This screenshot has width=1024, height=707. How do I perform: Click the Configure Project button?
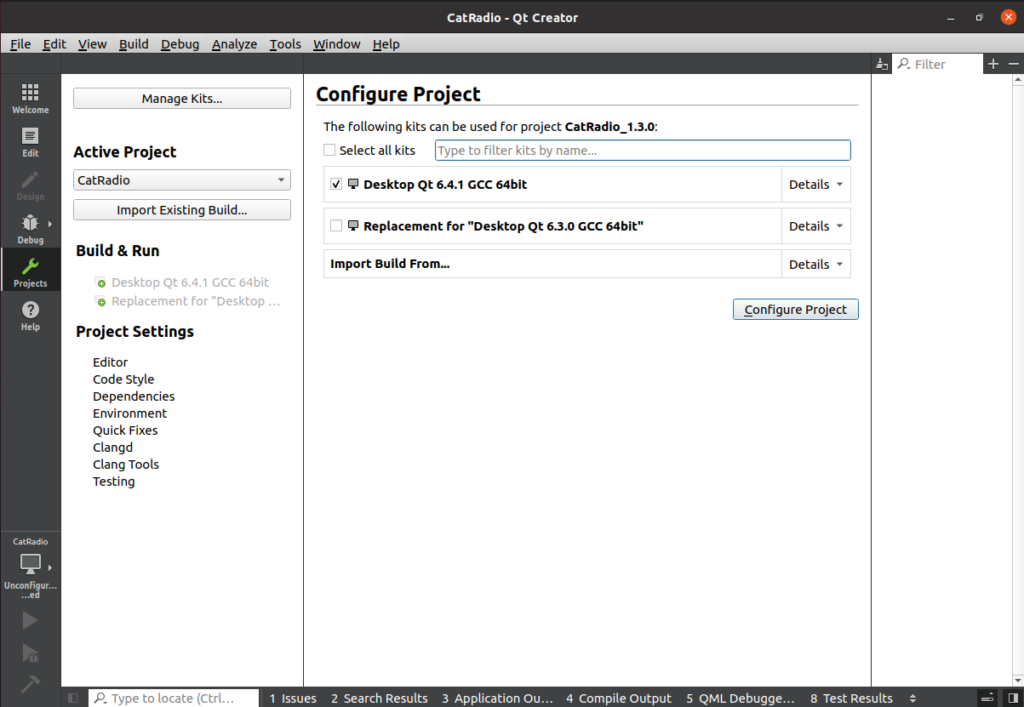795,309
